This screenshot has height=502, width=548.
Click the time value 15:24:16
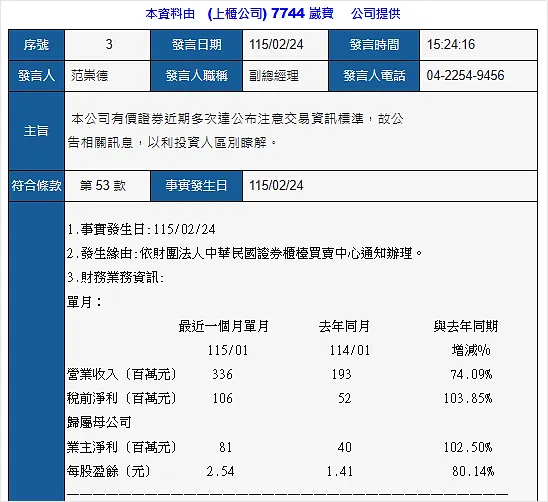[x=451, y=44]
